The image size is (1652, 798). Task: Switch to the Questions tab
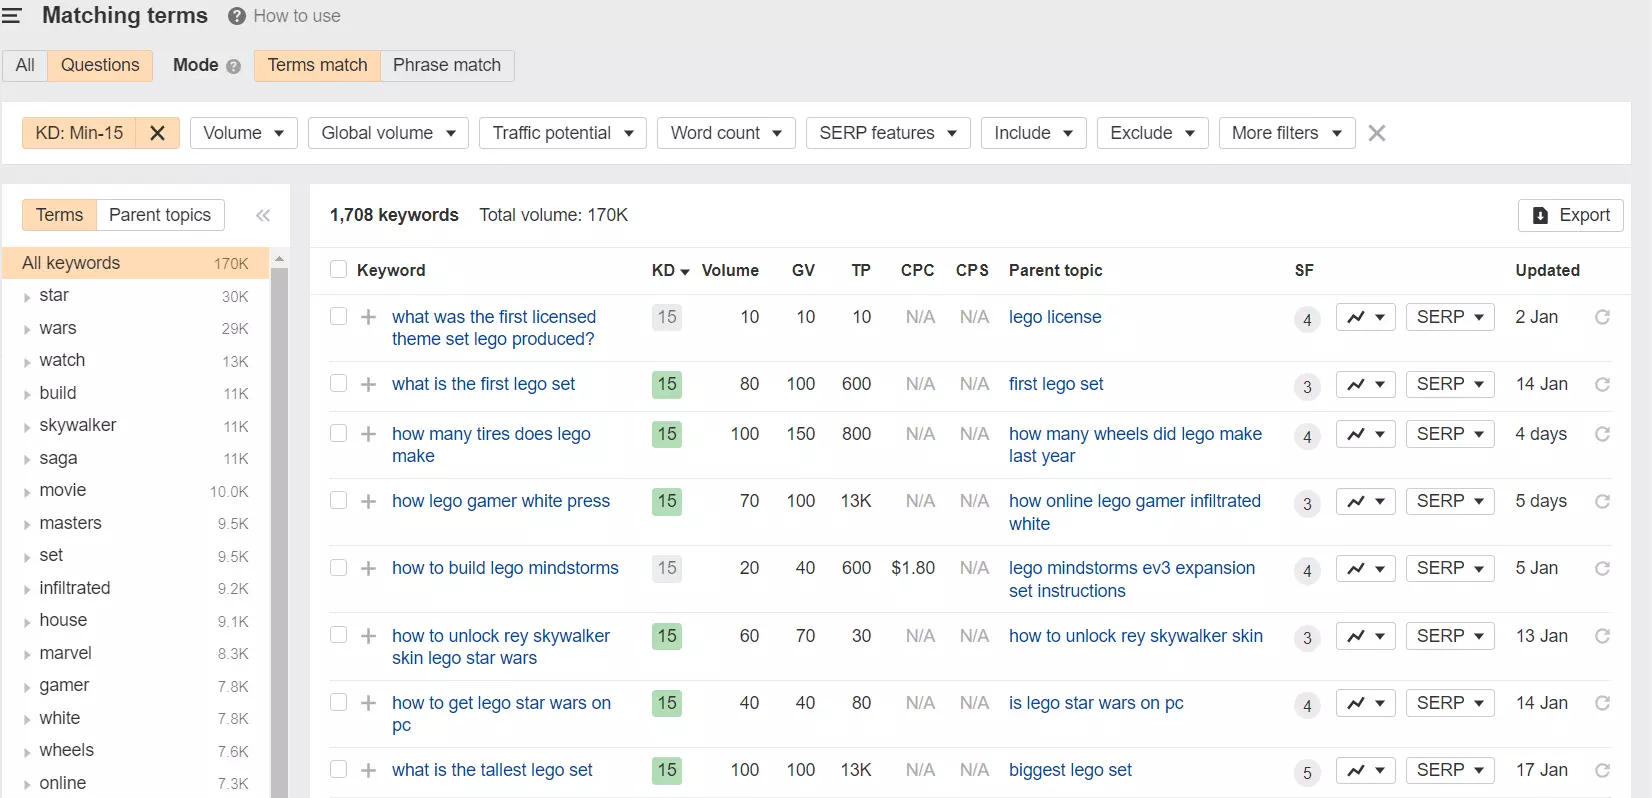pyautogui.click(x=100, y=65)
